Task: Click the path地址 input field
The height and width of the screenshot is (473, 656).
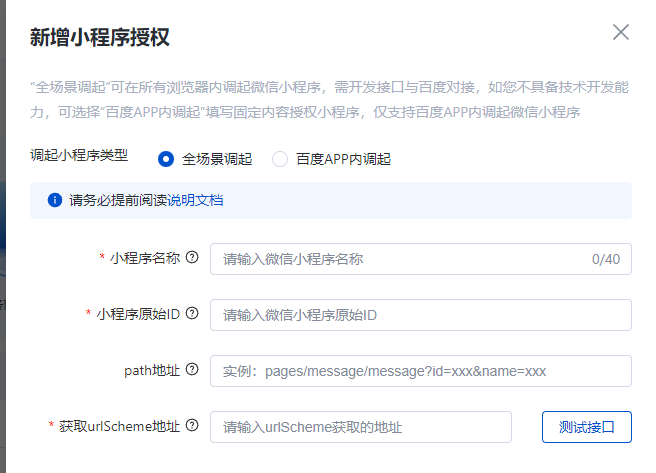Action: tap(421, 371)
